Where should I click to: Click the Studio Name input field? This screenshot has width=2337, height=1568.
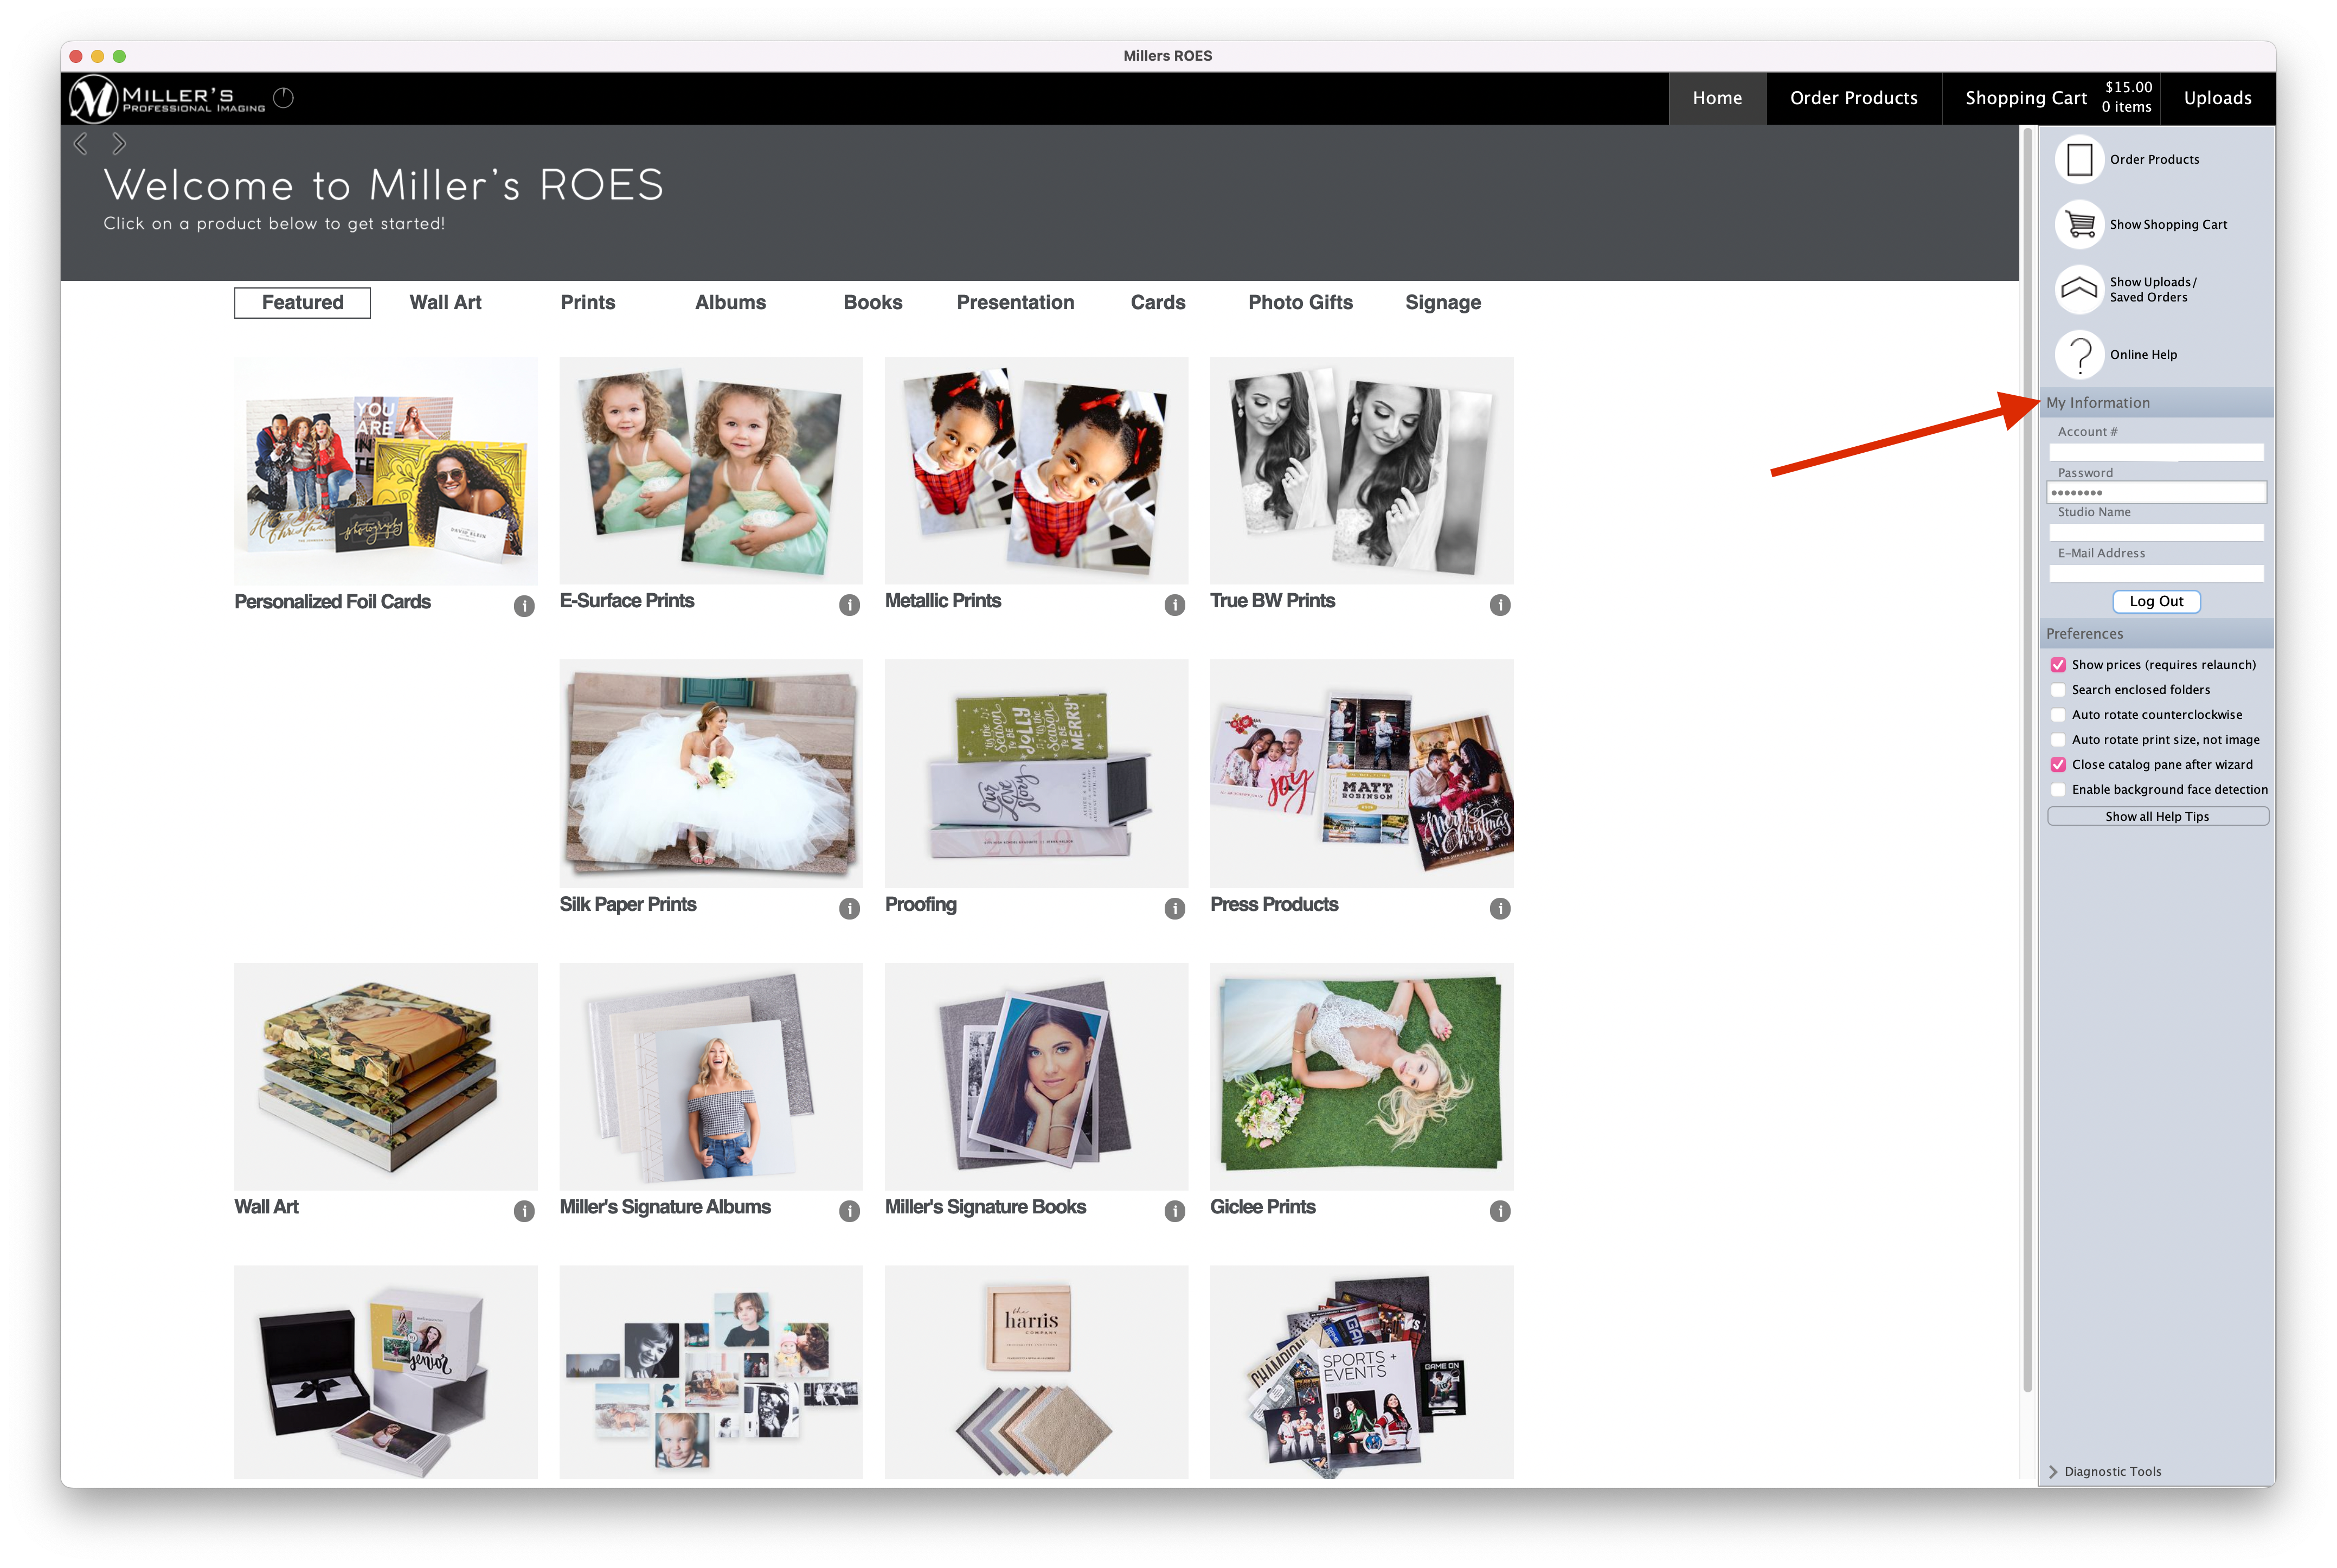point(2156,533)
